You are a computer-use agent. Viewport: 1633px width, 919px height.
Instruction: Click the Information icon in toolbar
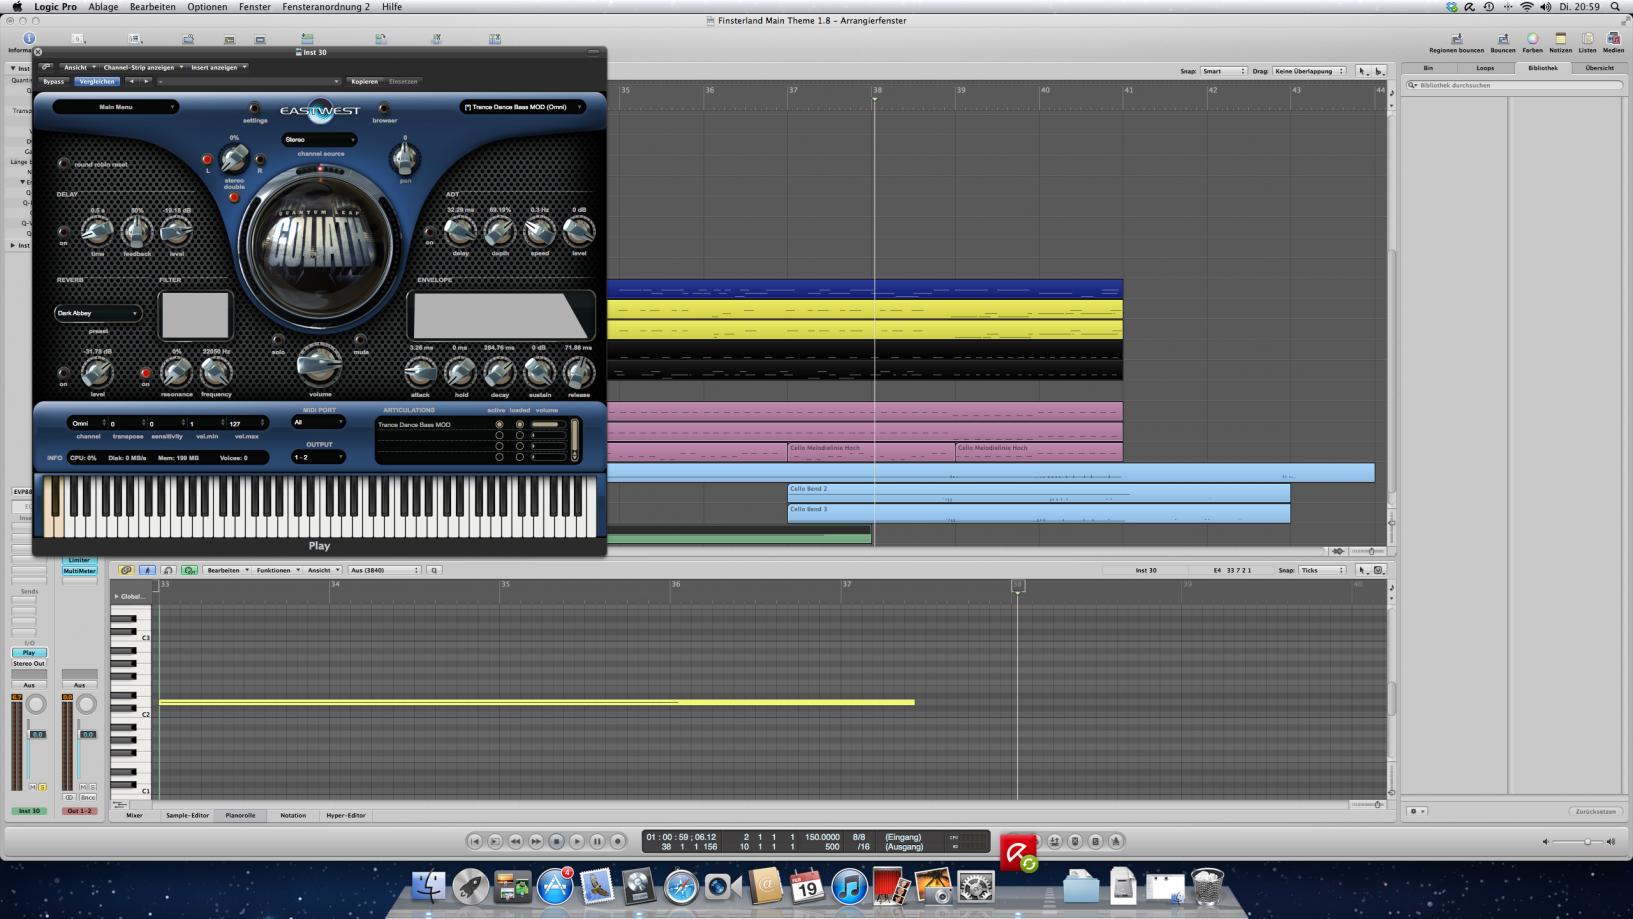point(28,38)
